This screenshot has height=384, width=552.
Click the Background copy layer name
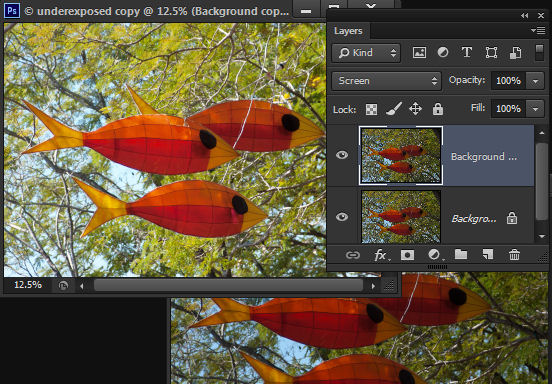click(x=484, y=157)
